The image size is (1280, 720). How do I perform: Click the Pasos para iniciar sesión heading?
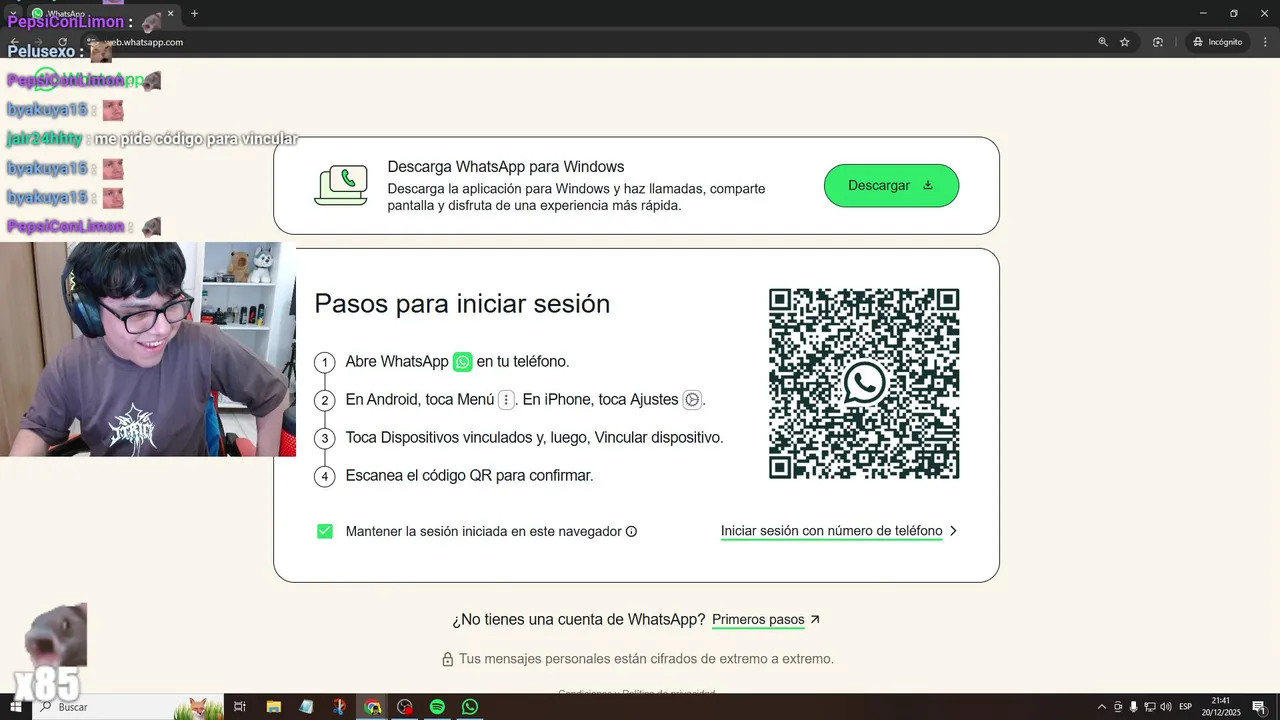[462, 304]
